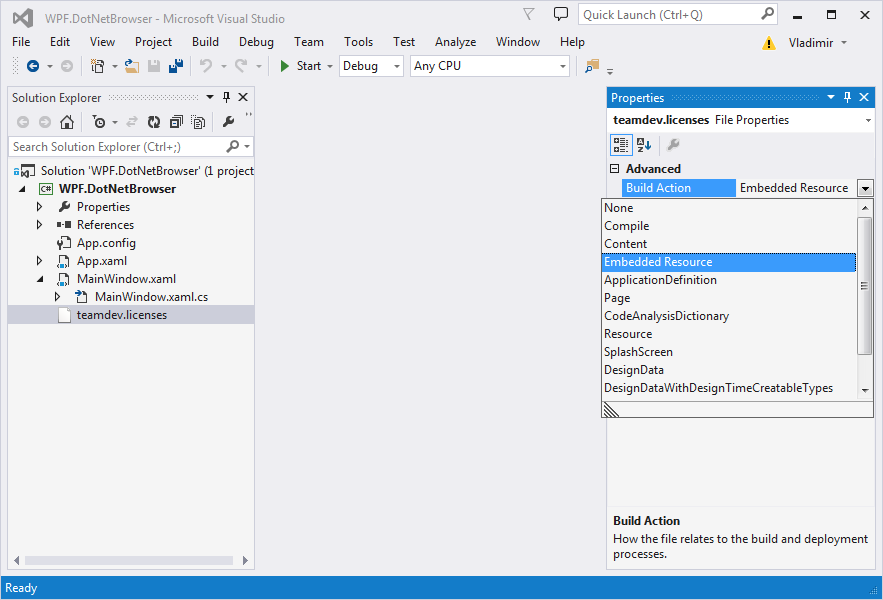Open the Solution Explorer window position dropdown

(210, 97)
